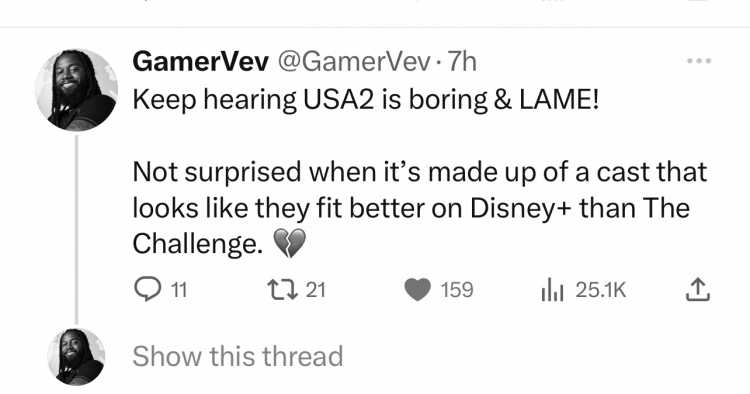This screenshot has height=394, width=750.
Task: Click the 'Keep hearing USA2 is boring' line
Action: coord(365,100)
